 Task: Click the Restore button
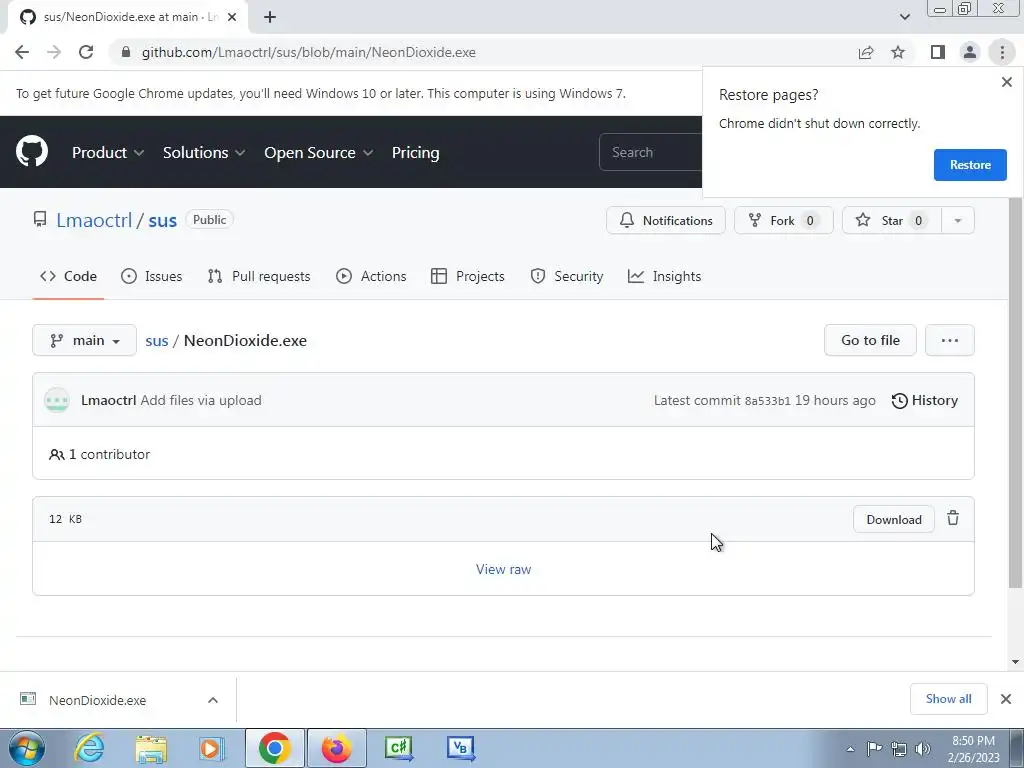970,165
